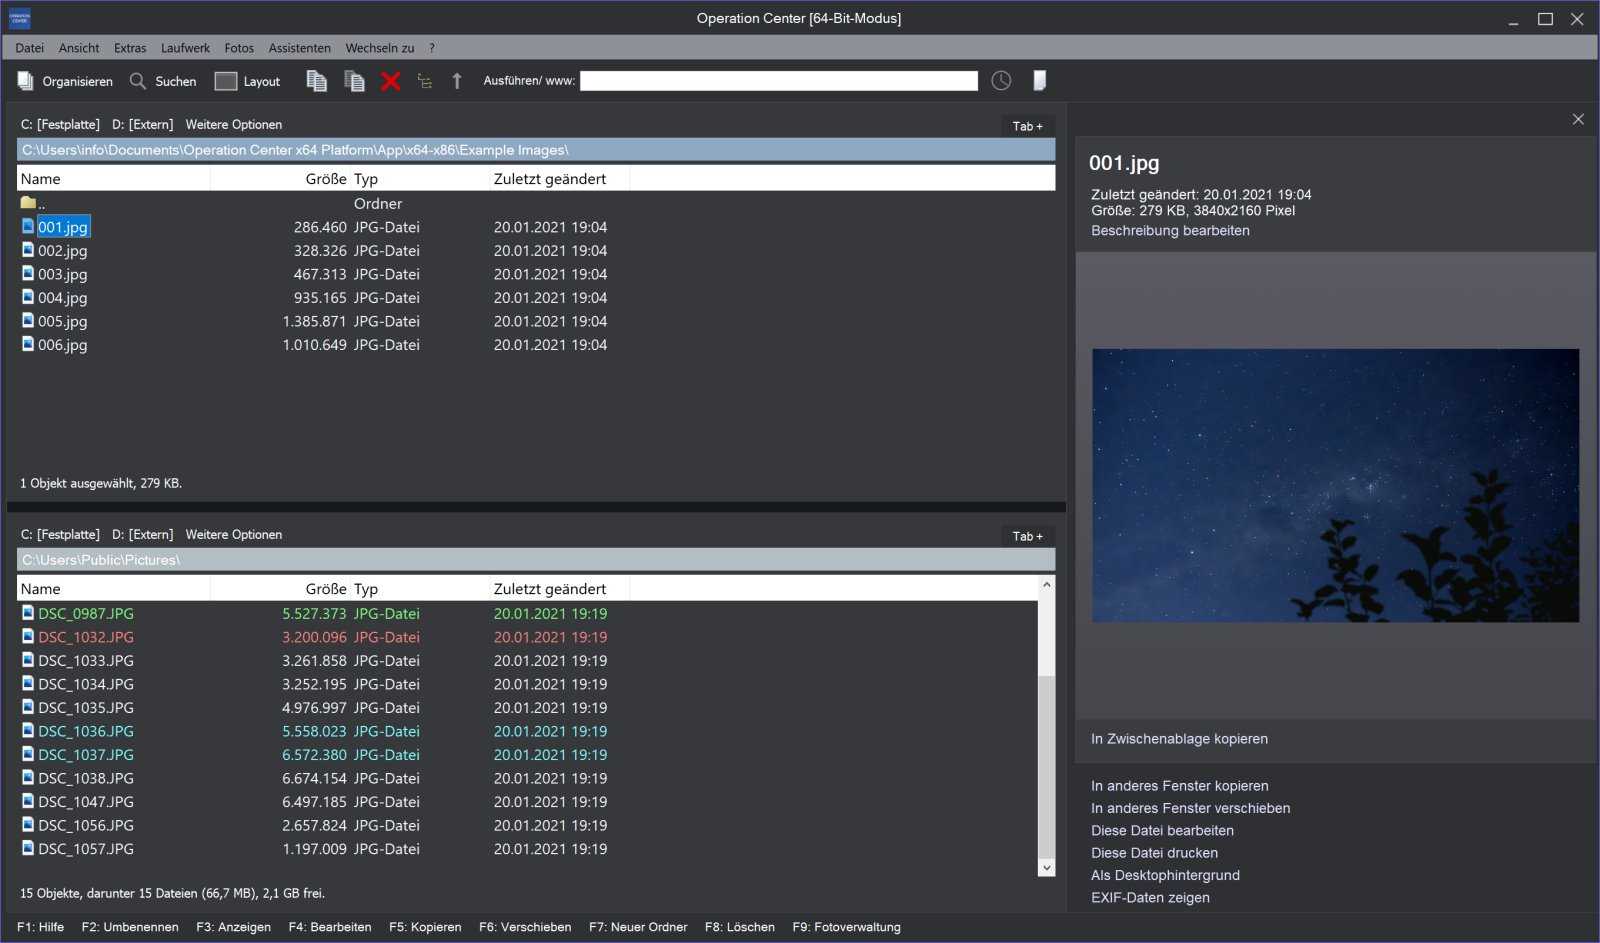Open Weitere Optionen in lower pane
Screen dimensions: 1600x943
234,535
